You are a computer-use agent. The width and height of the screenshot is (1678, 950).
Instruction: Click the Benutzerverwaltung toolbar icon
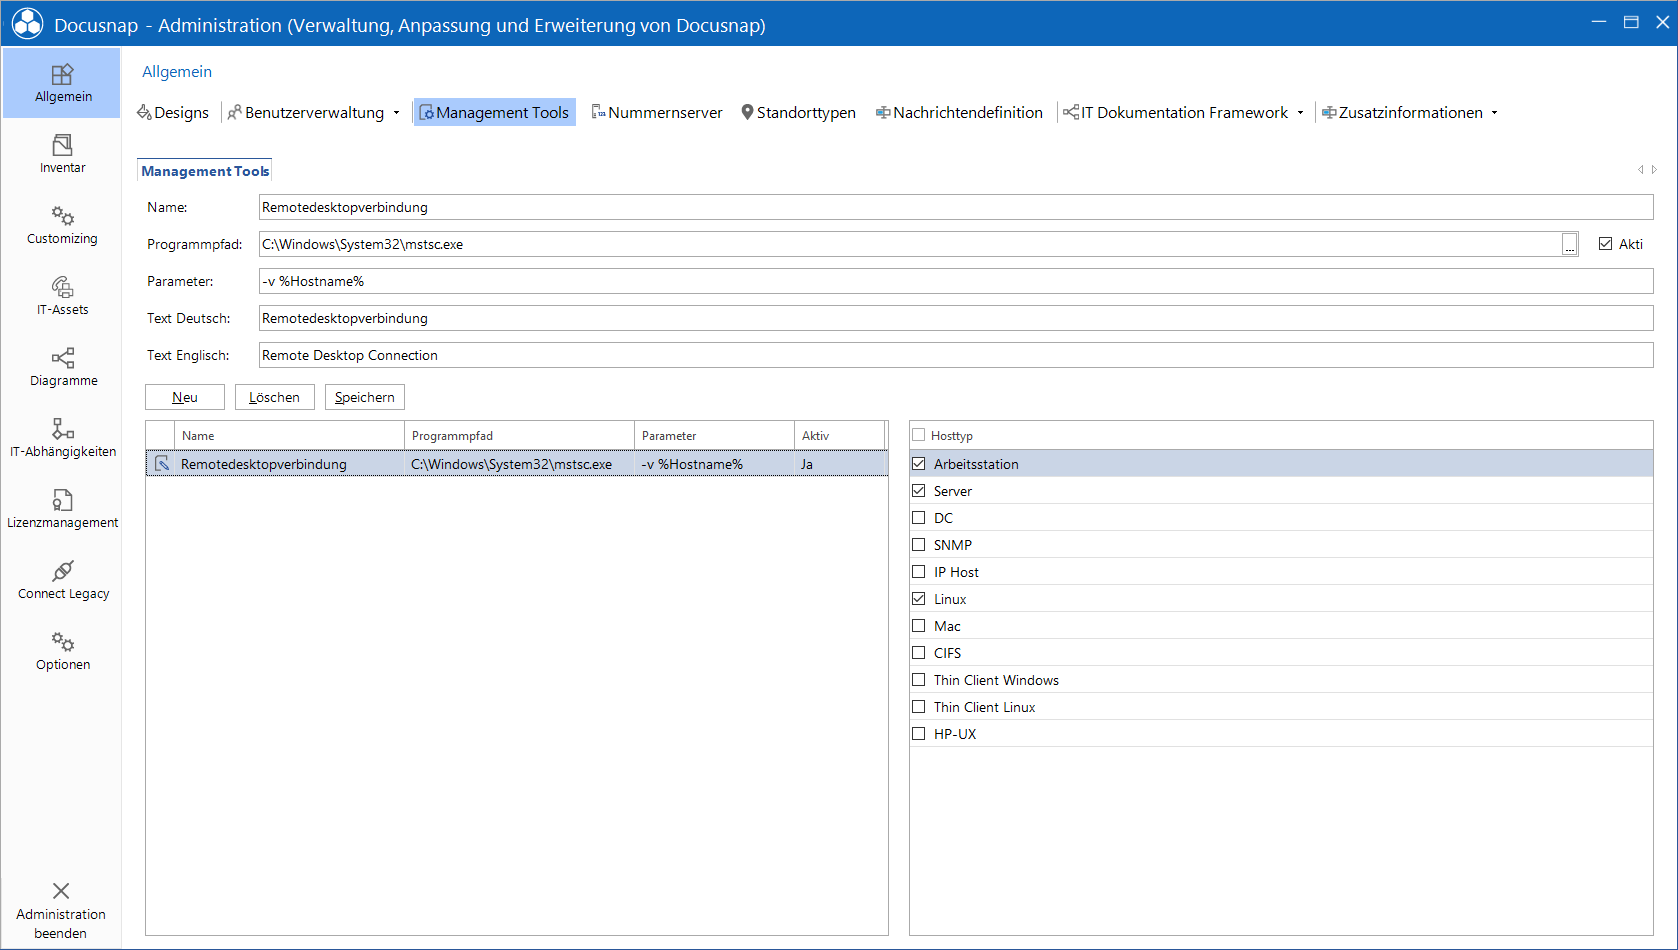coord(235,112)
